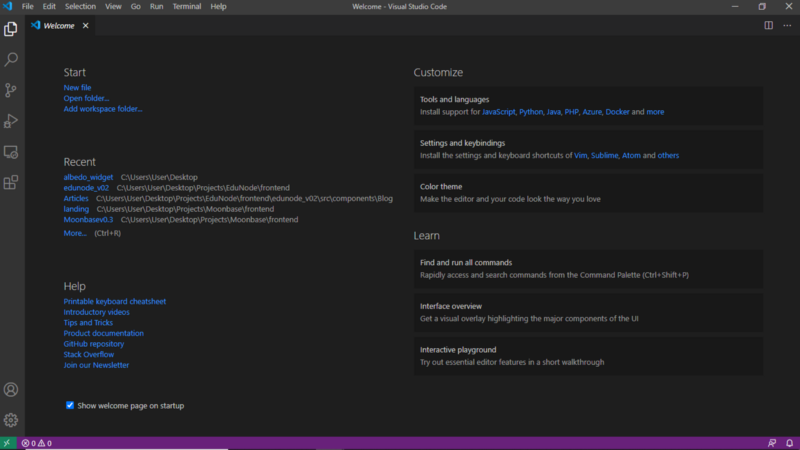Open the Interactive playground card
This screenshot has width=800, height=450.
click(x=588, y=356)
